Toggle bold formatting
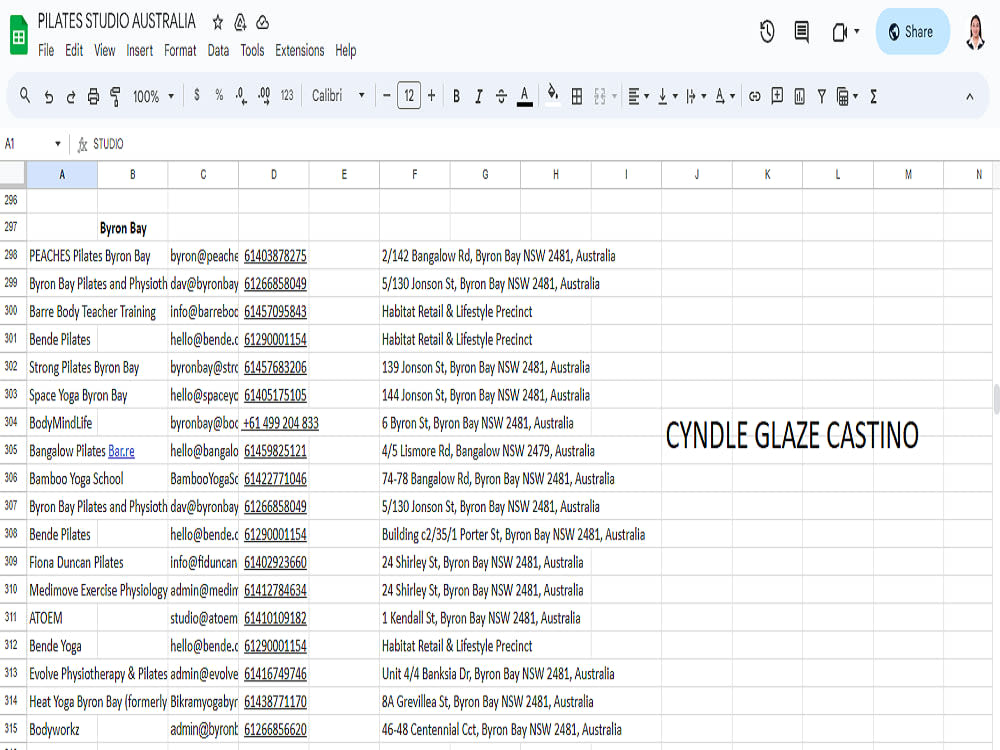The height and width of the screenshot is (750, 1000). point(456,96)
